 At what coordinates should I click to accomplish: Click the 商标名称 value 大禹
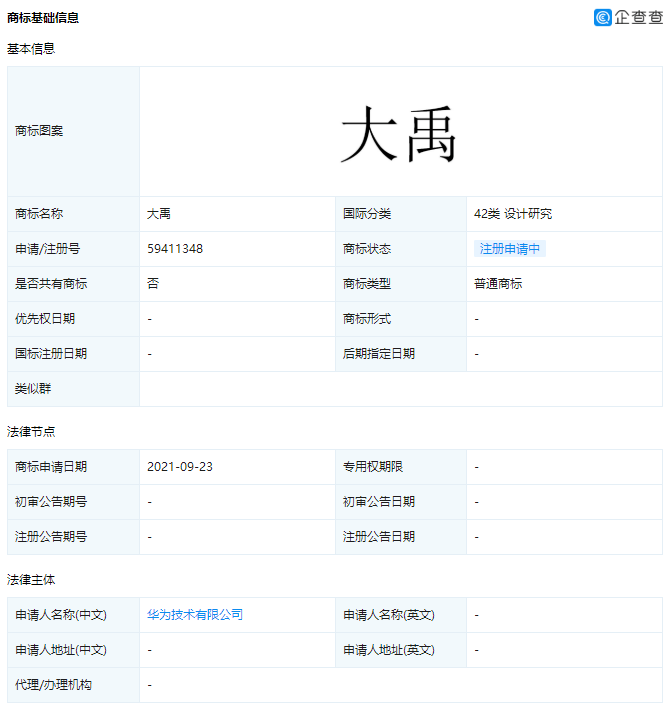(x=159, y=214)
